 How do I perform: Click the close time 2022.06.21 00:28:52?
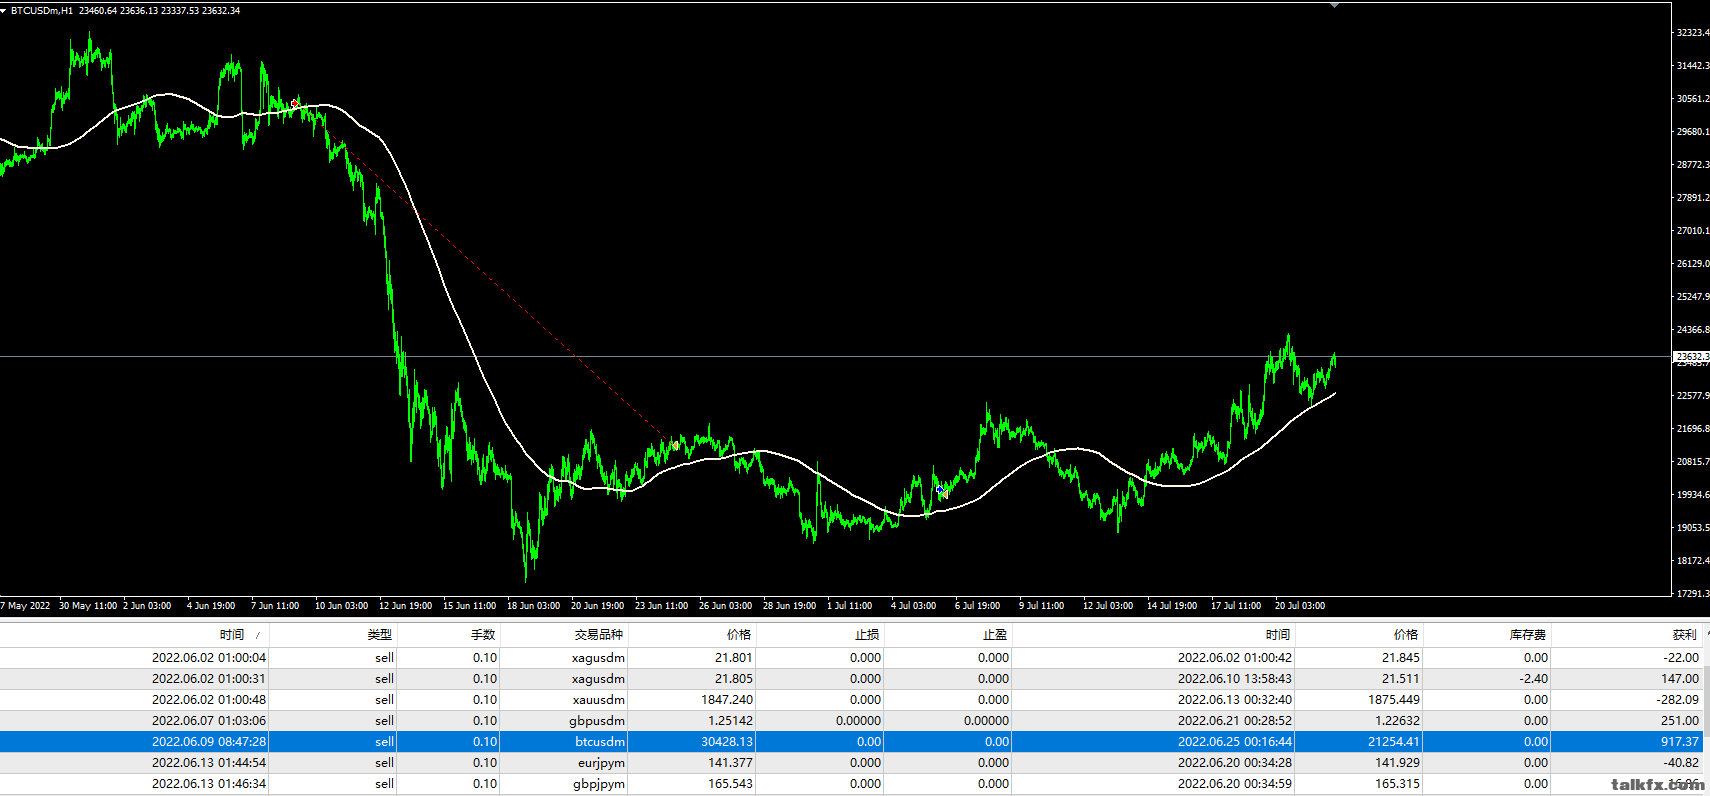click(x=1235, y=720)
